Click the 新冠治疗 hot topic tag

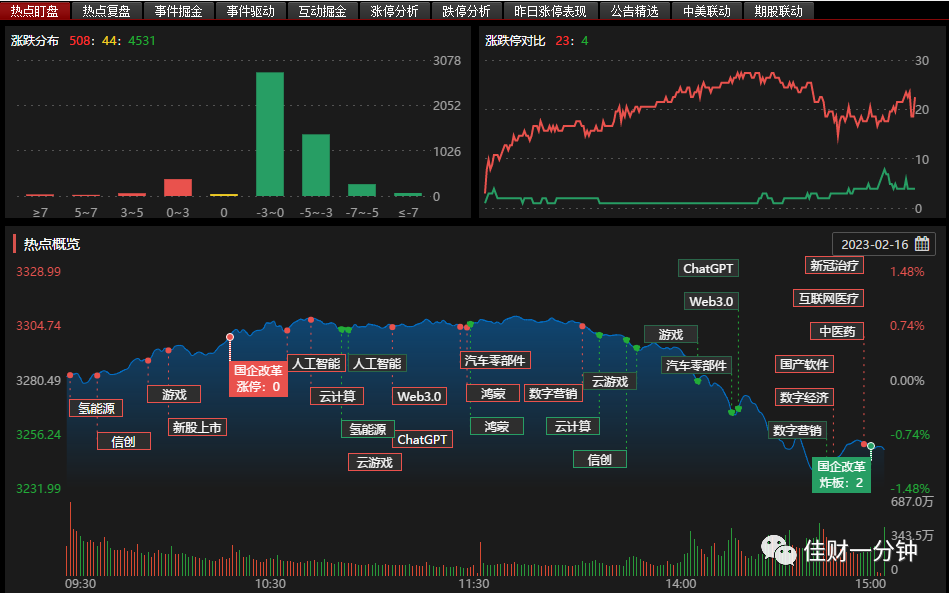(834, 265)
